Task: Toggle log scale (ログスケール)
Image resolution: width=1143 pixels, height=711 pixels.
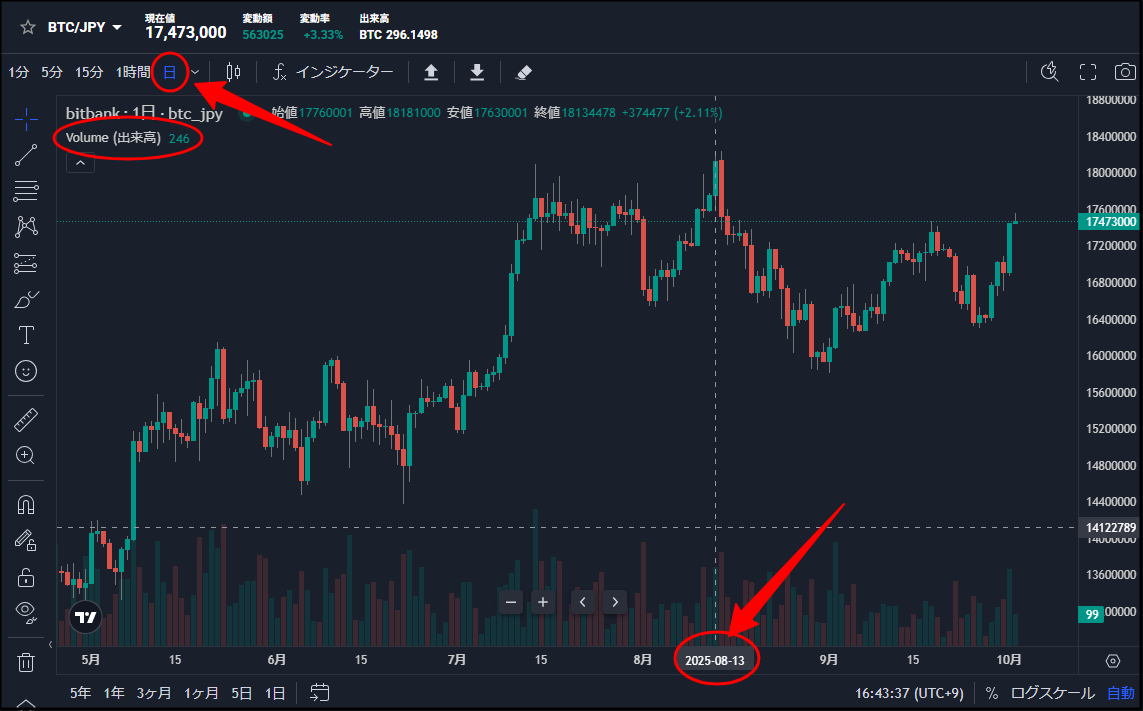Action: click(x=1051, y=693)
